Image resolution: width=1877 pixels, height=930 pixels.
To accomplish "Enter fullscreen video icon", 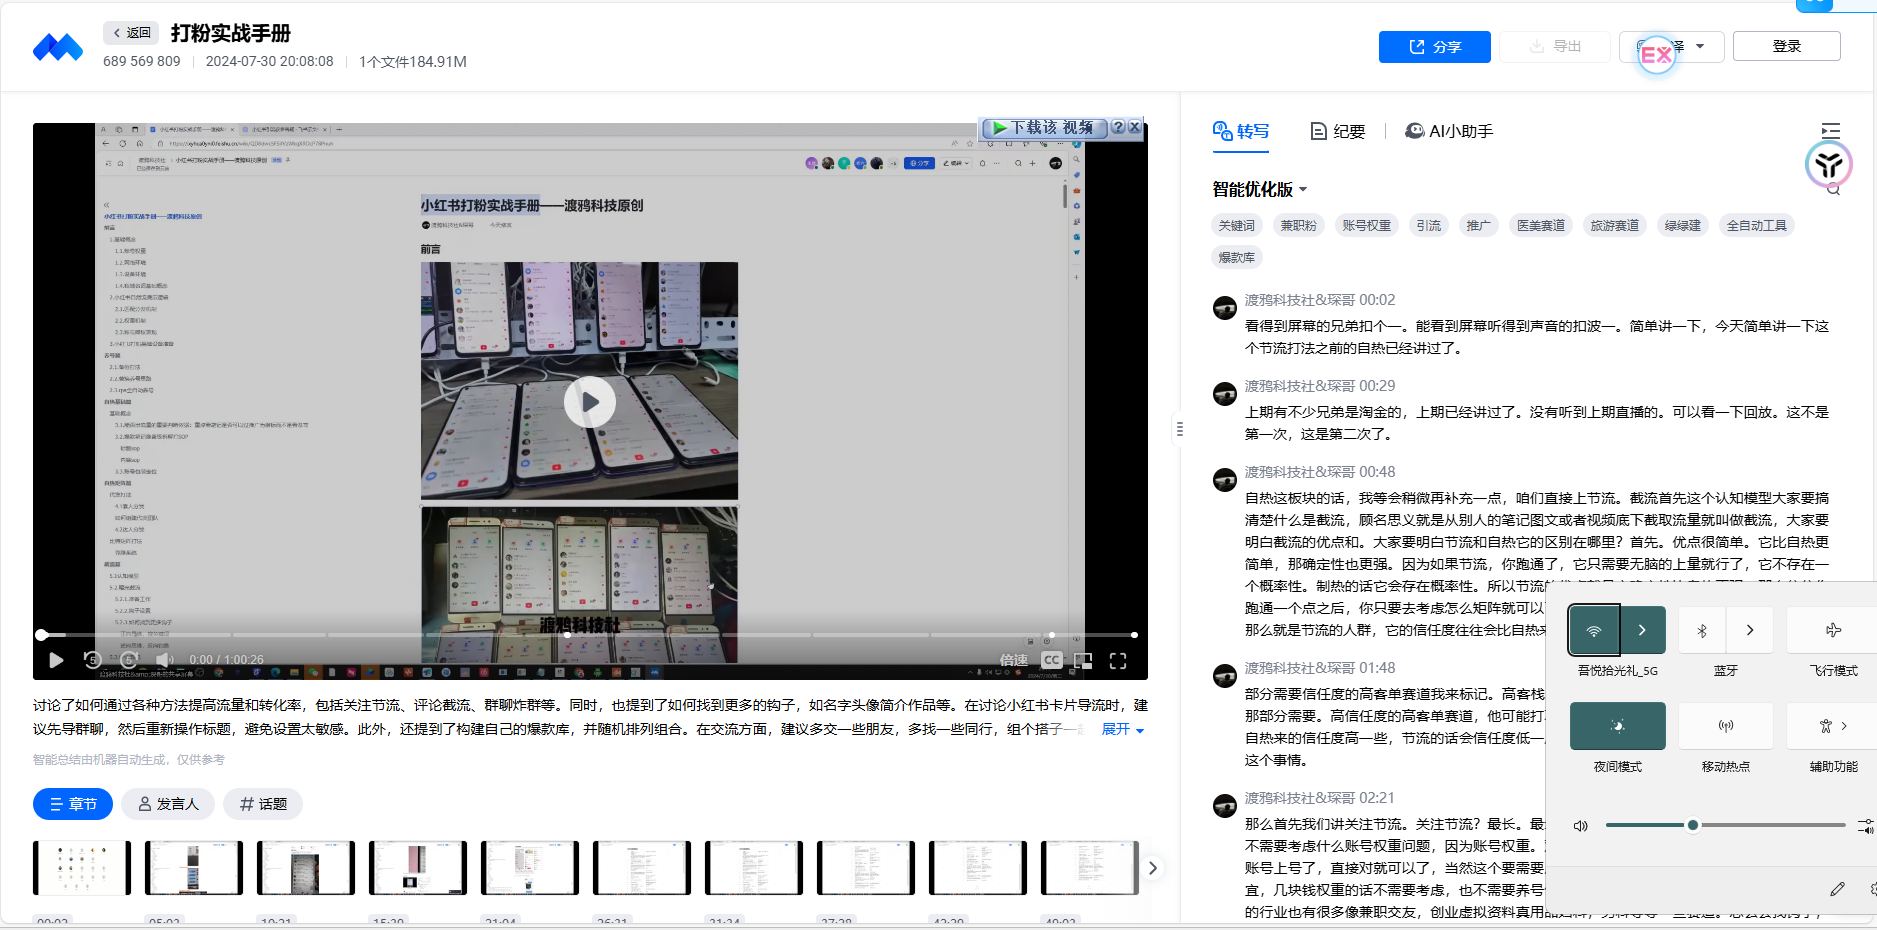I will [1118, 660].
